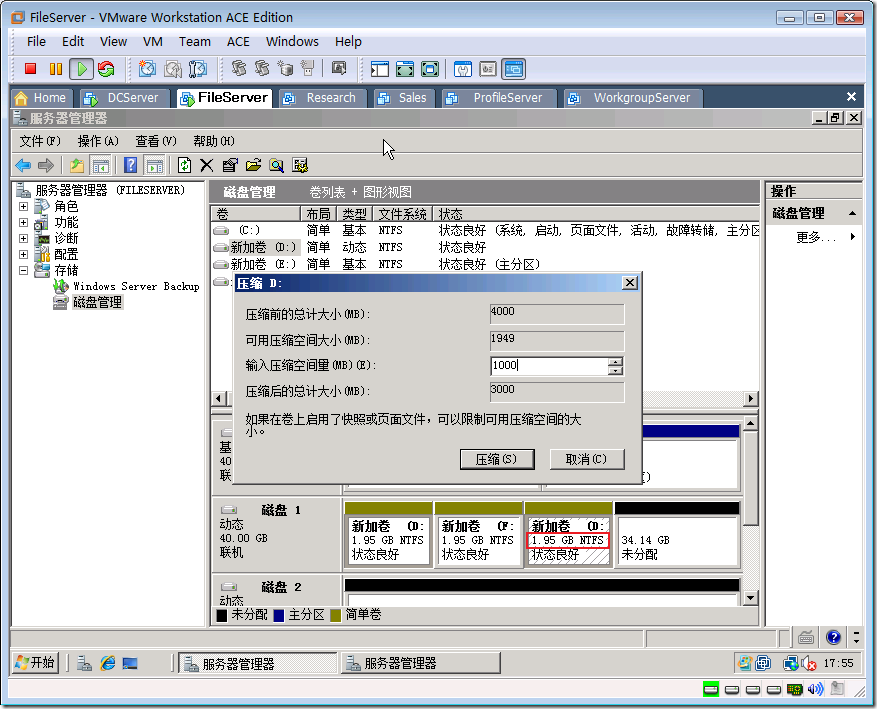
Task: Collapse the 存储 tree node
Action: (23, 270)
